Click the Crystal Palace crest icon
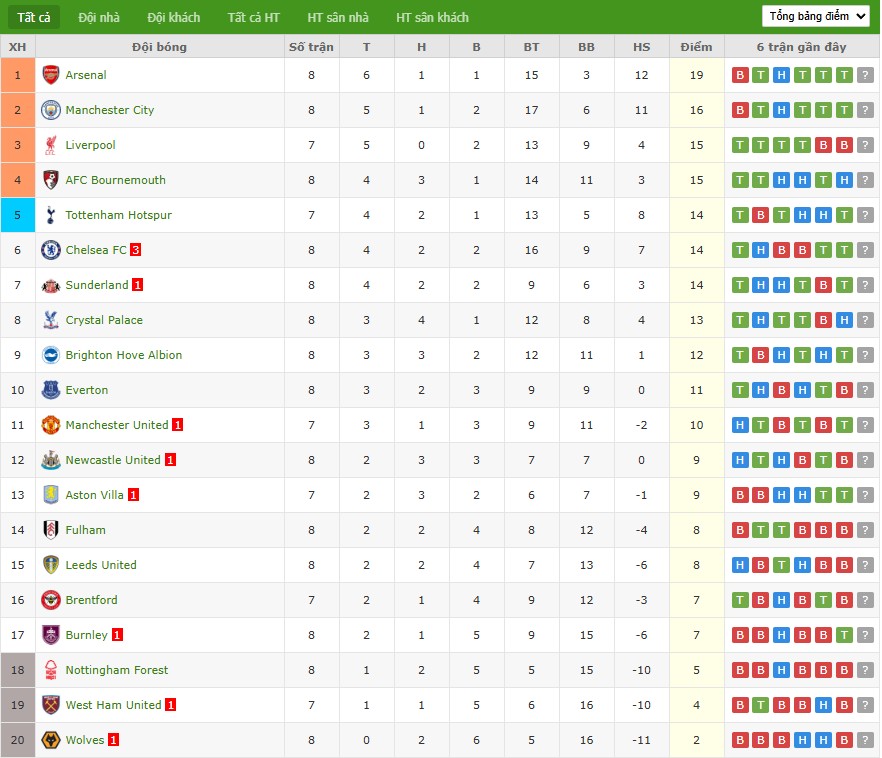The image size is (882, 758). [51, 320]
